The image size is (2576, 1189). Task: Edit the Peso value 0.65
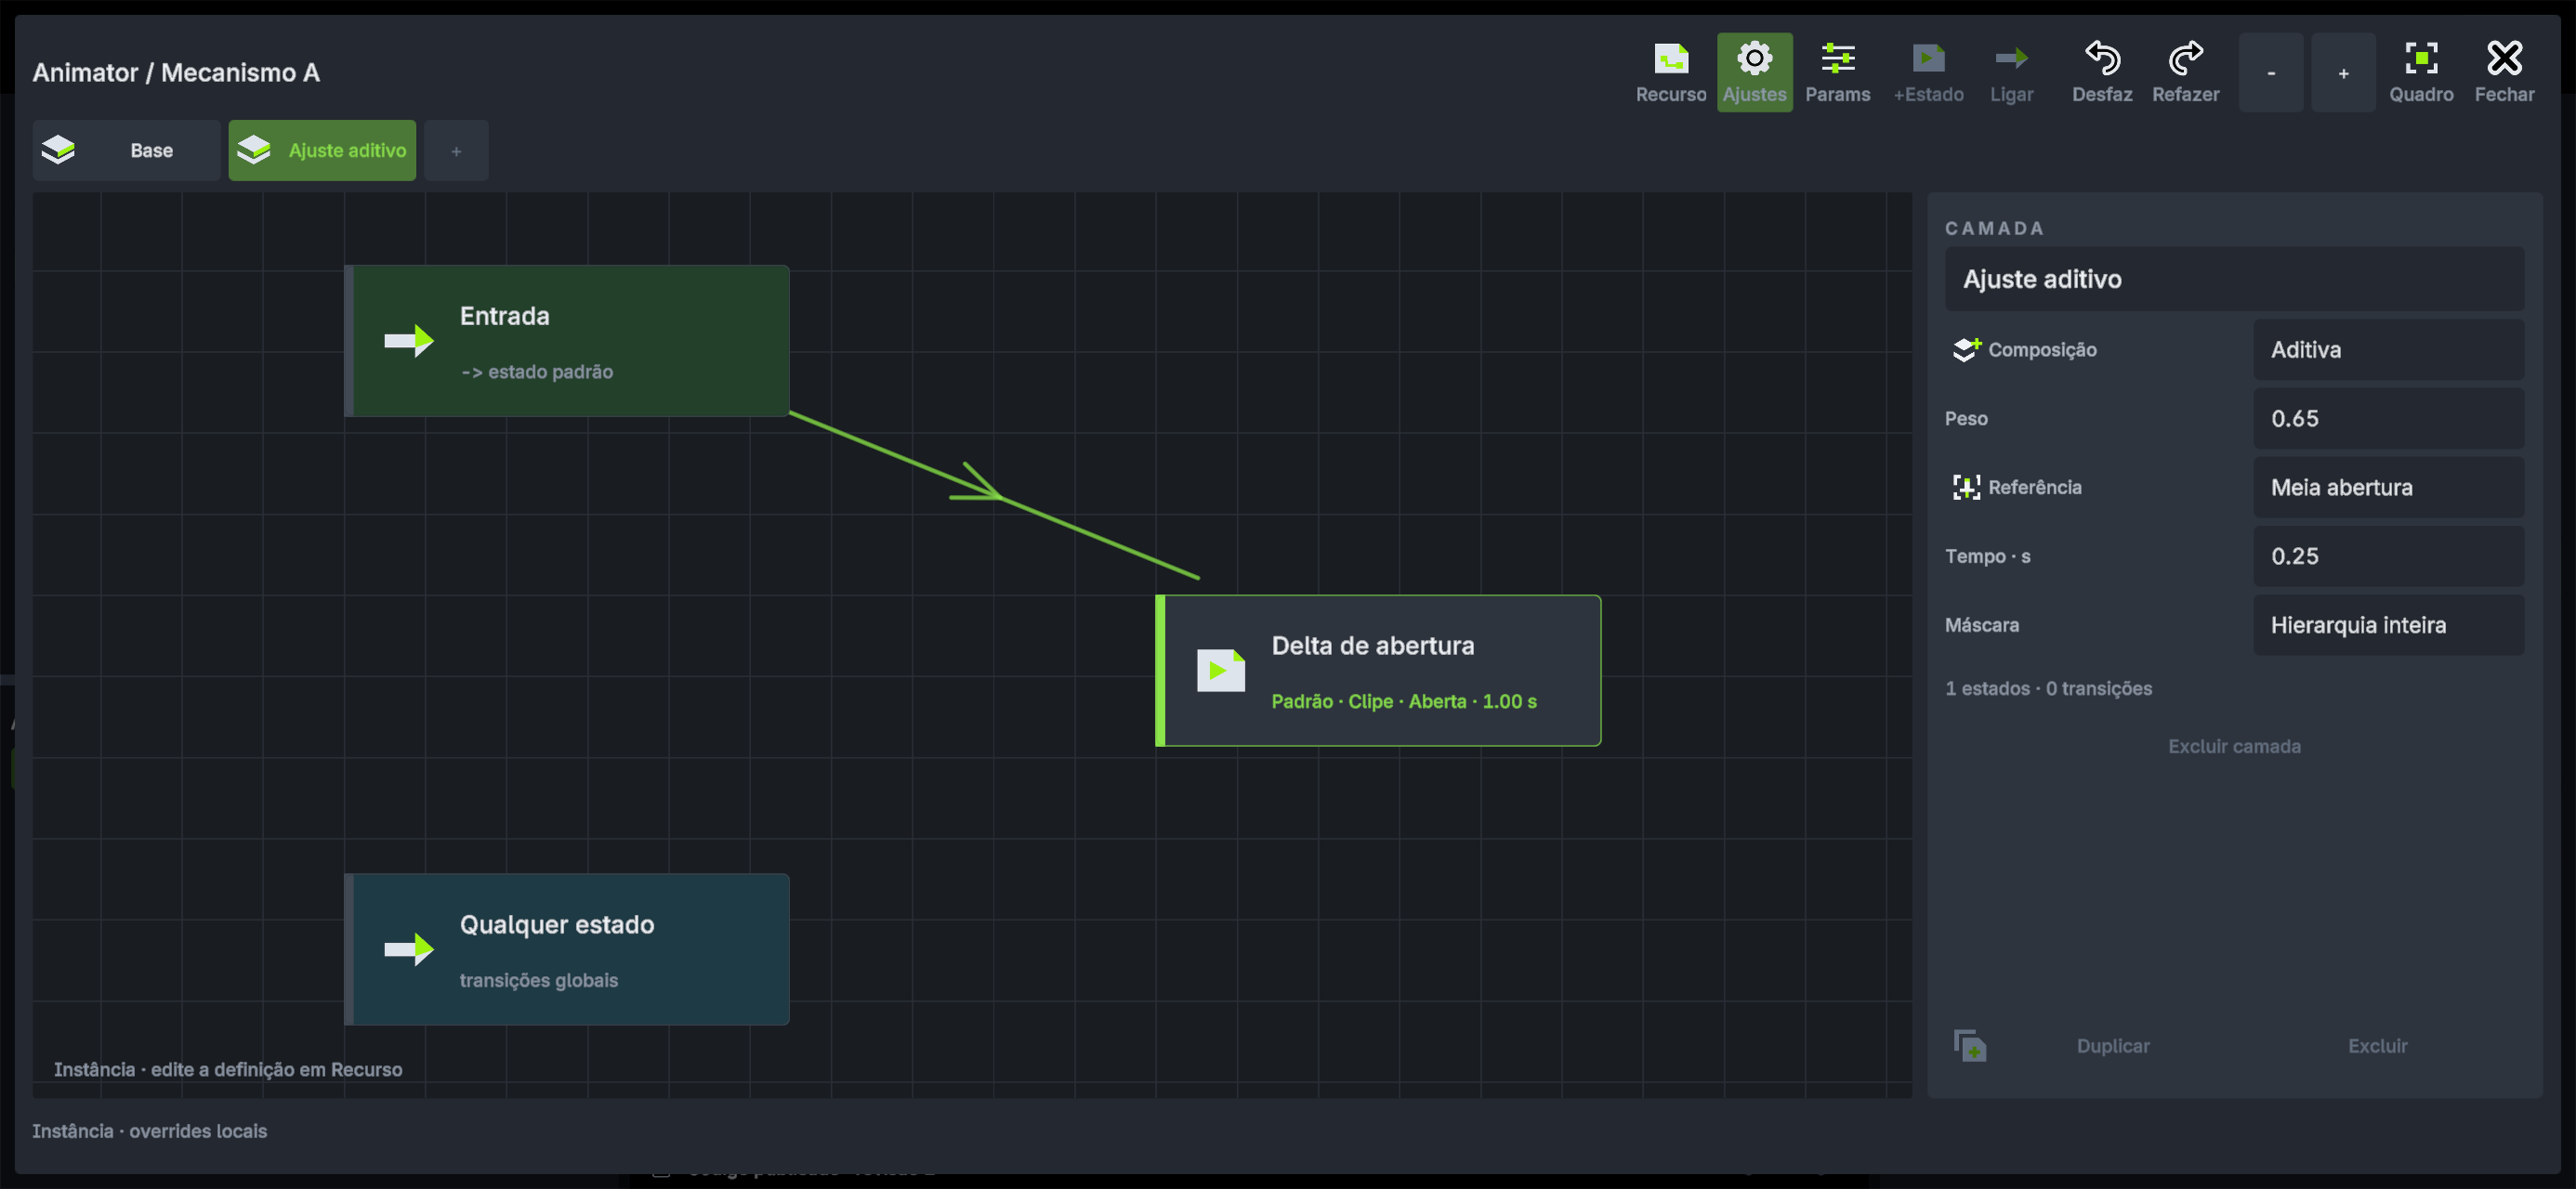(x=2388, y=418)
